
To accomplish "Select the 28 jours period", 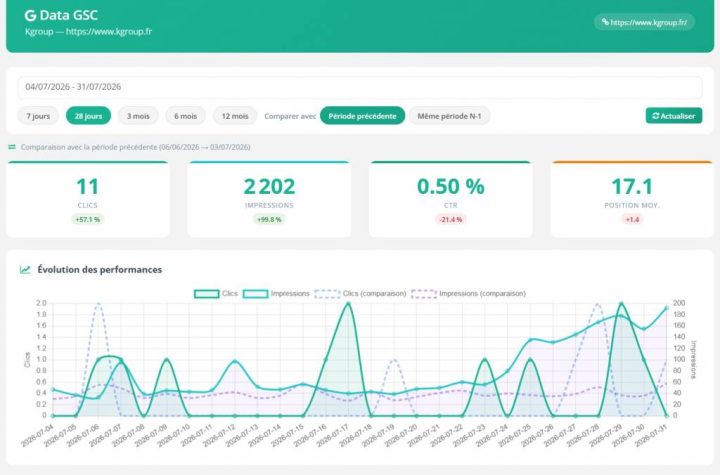I will (x=88, y=116).
